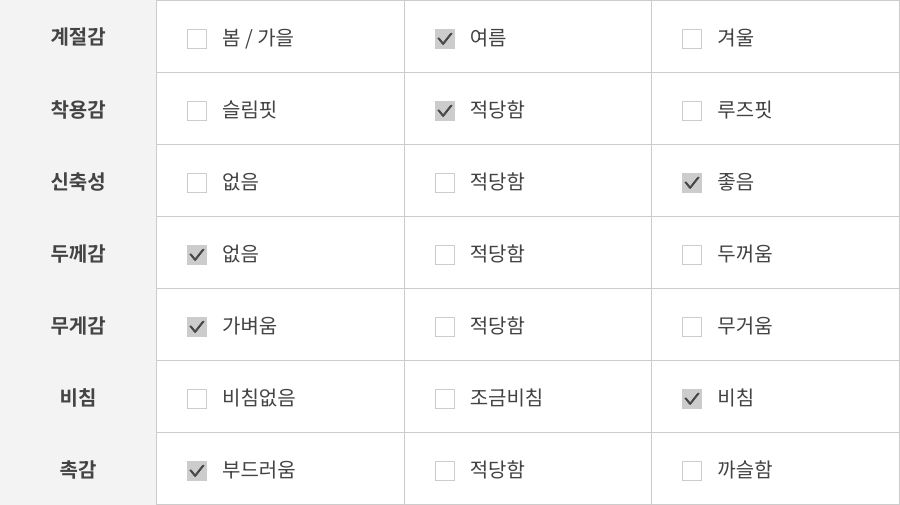Uncheck the 여름 season checkbox
Viewport: 900px width, 505px height.
coord(445,39)
